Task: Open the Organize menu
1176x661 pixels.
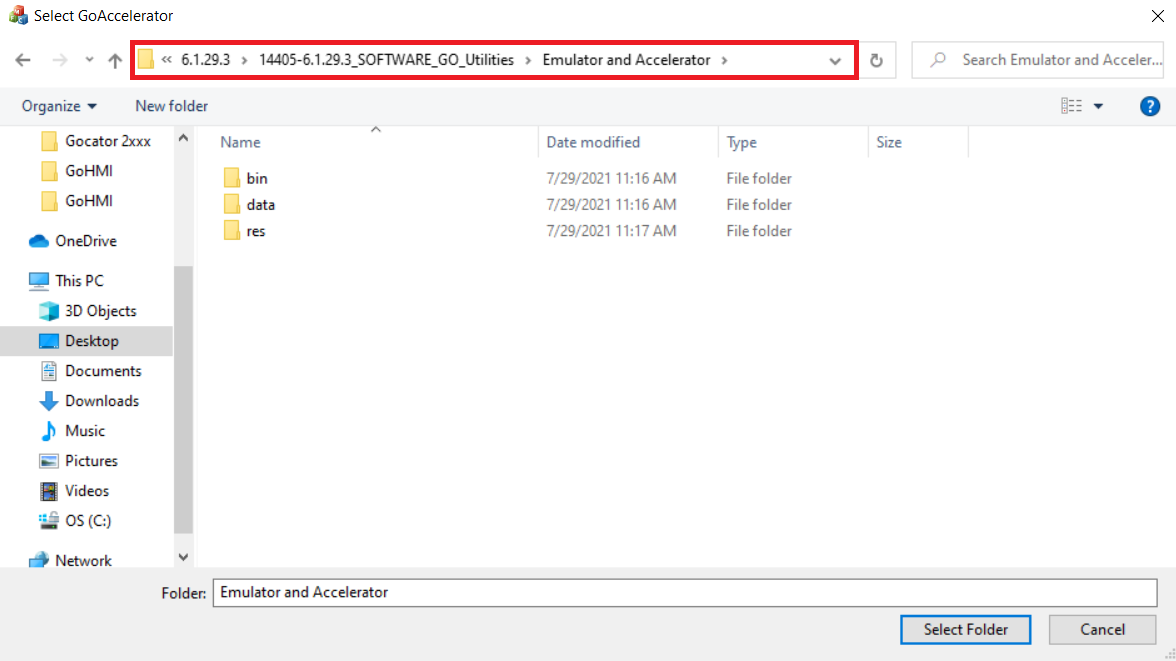Action: (x=58, y=106)
